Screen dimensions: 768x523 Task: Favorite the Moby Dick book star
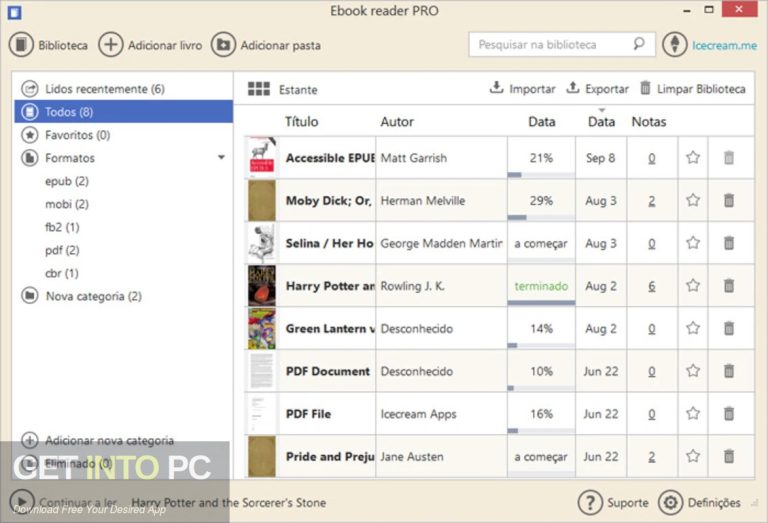point(693,200)
